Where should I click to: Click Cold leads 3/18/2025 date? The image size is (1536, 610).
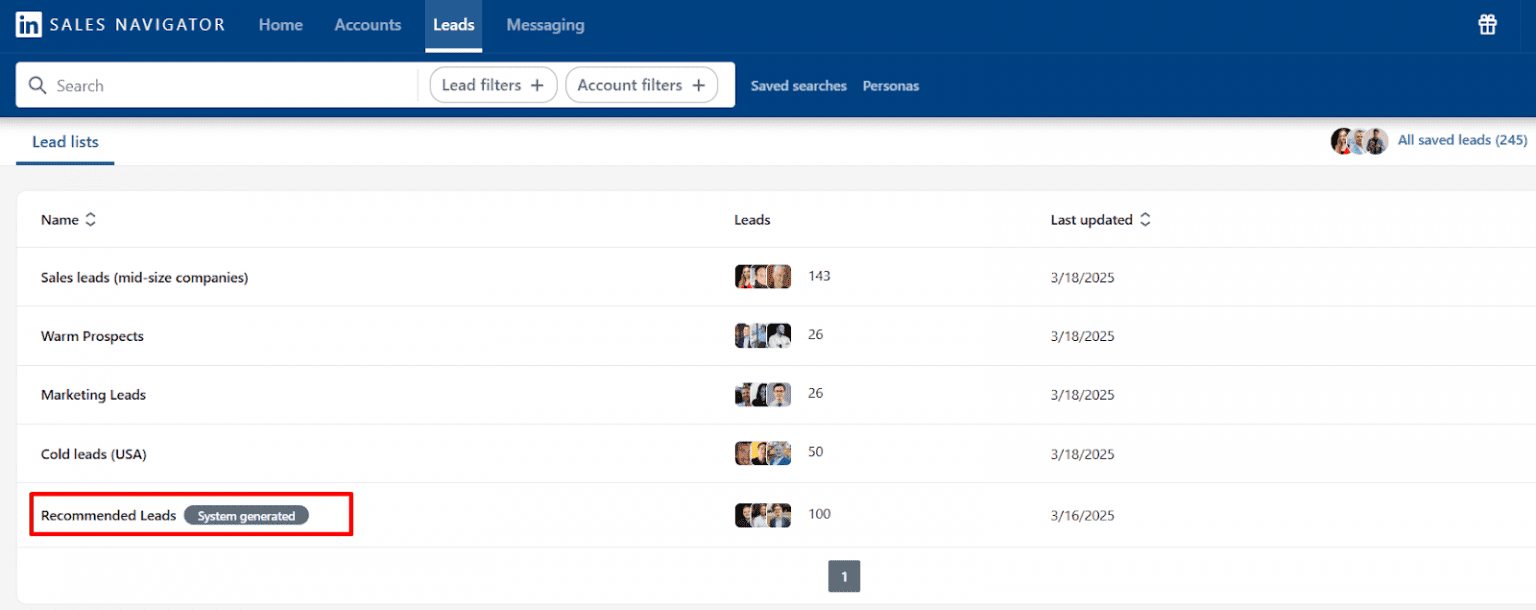(1082, 455)
